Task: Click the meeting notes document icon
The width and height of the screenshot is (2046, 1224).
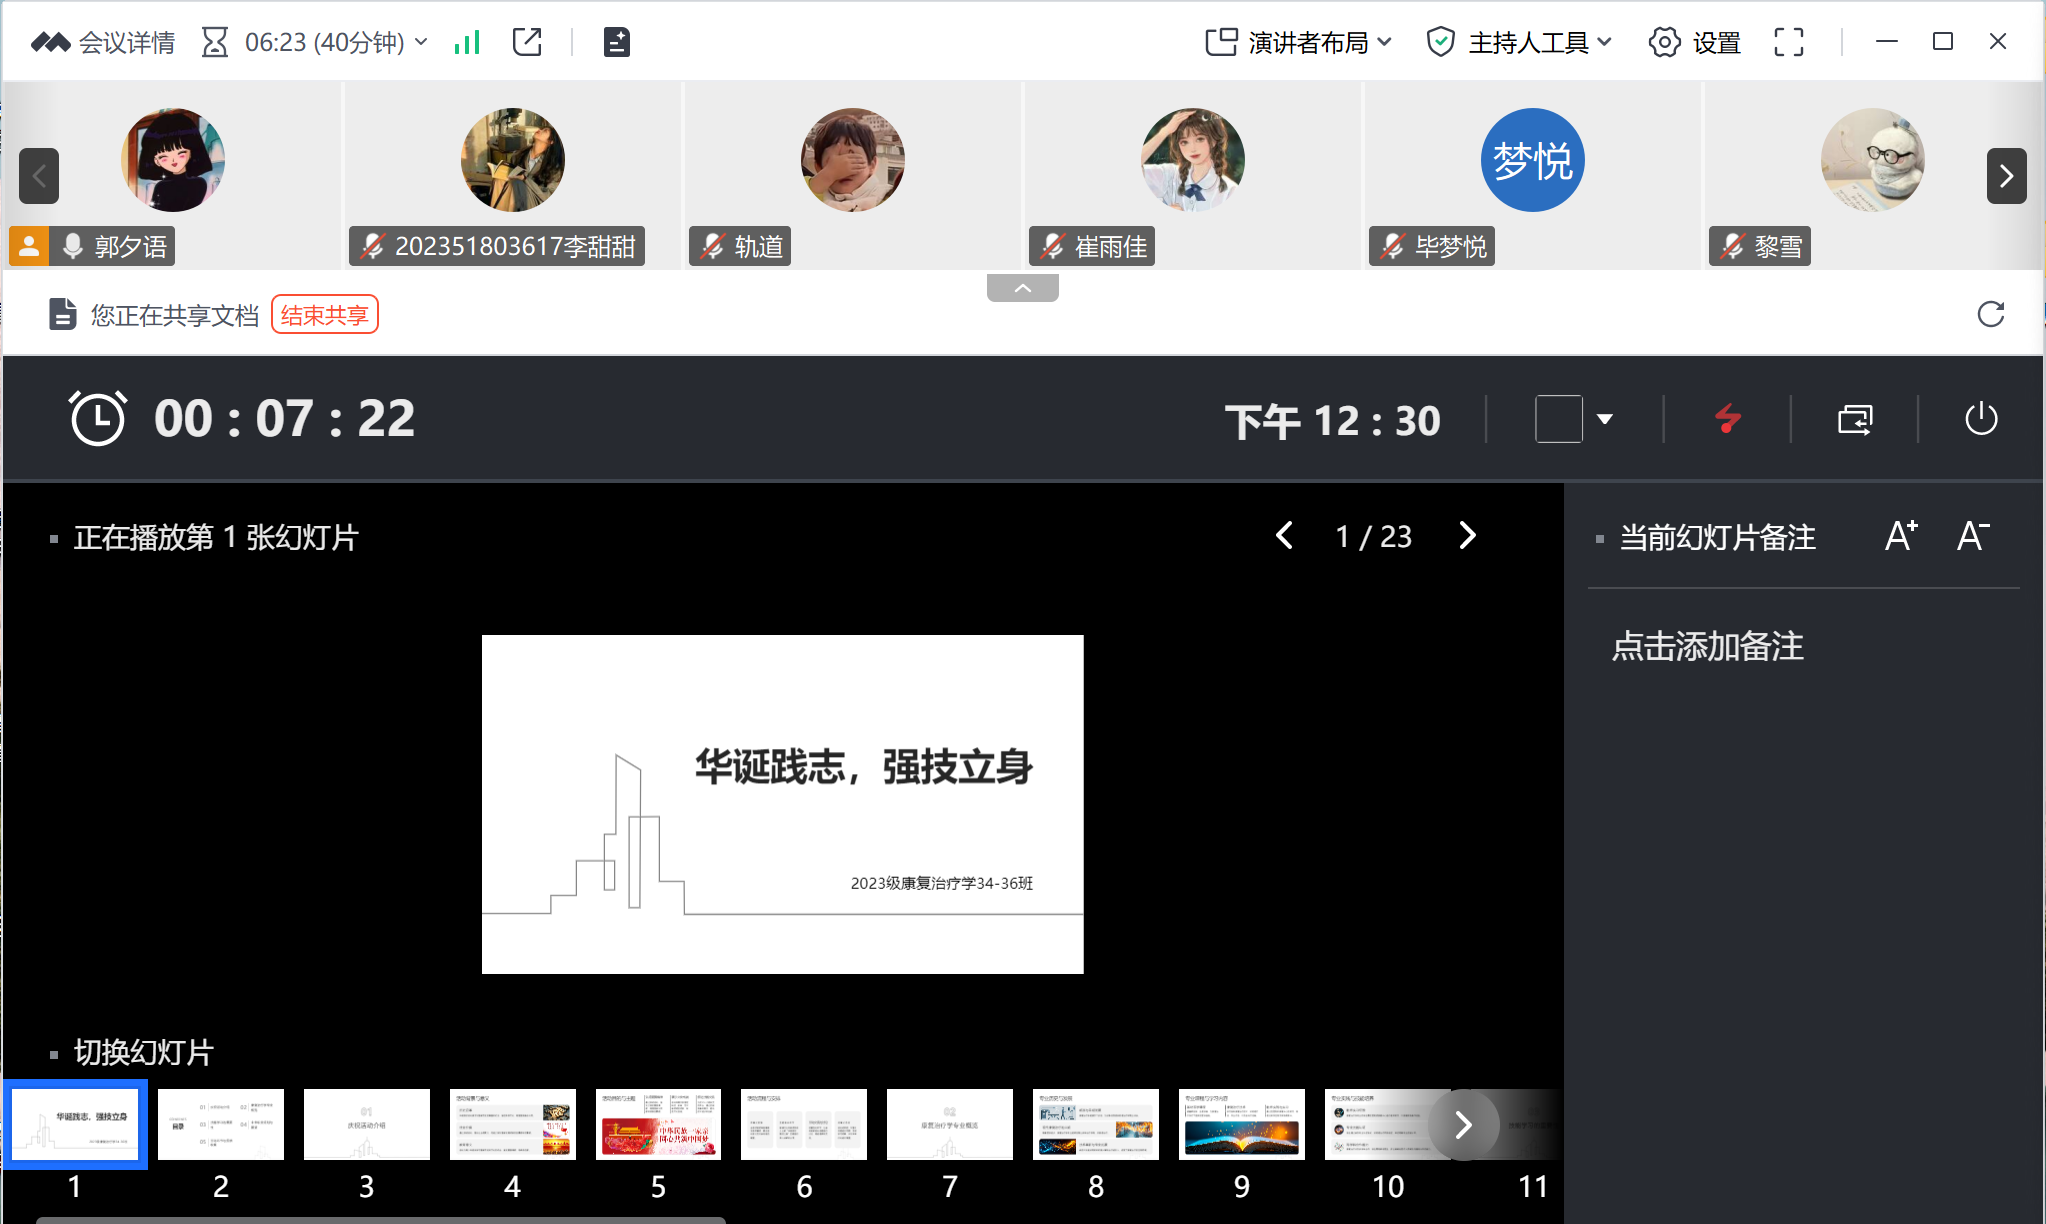Action: pos(616,42)
